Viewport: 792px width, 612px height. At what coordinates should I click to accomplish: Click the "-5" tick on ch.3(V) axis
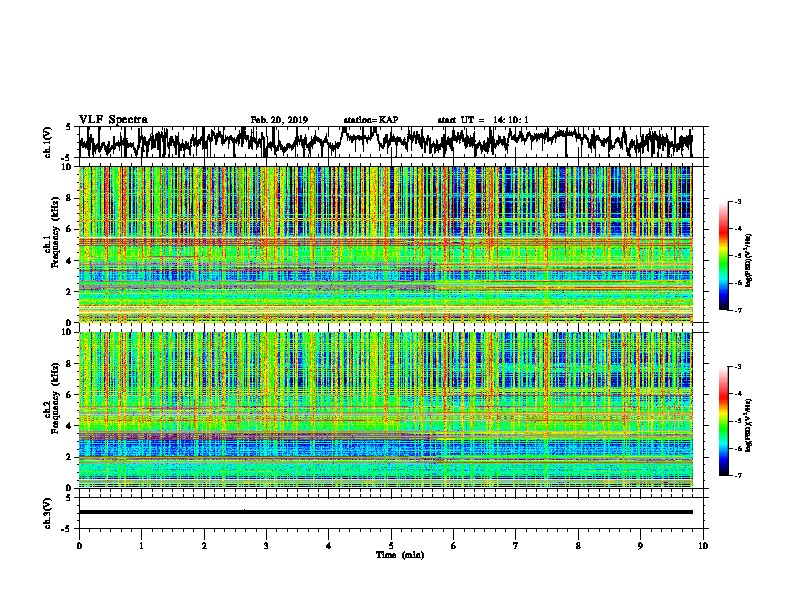[x=67, y=529]
